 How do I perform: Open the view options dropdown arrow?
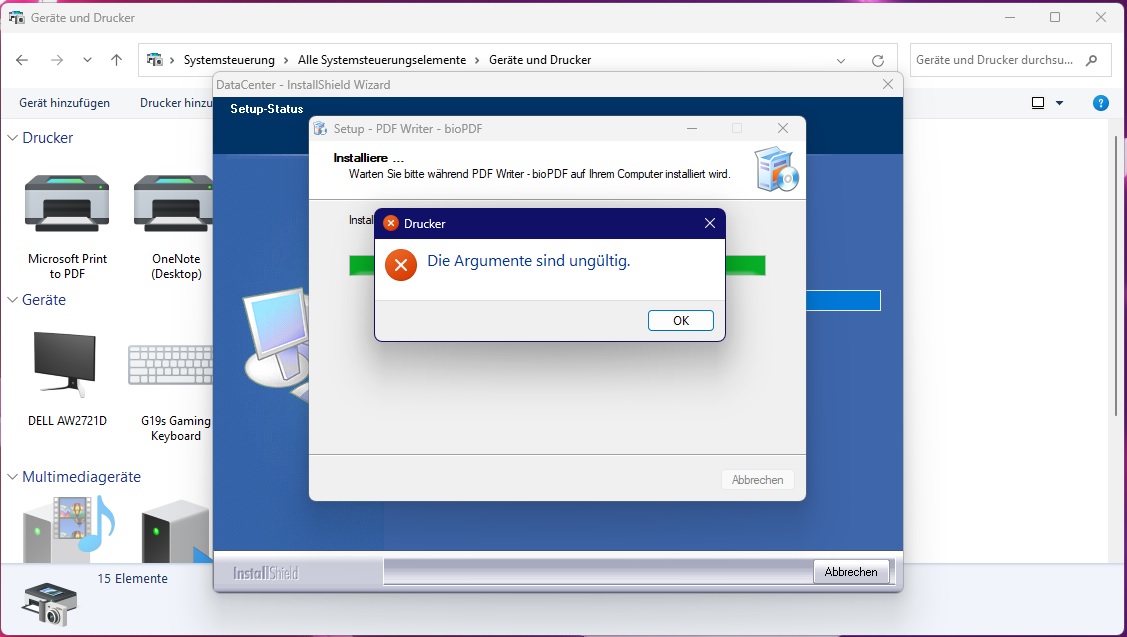1059,104
